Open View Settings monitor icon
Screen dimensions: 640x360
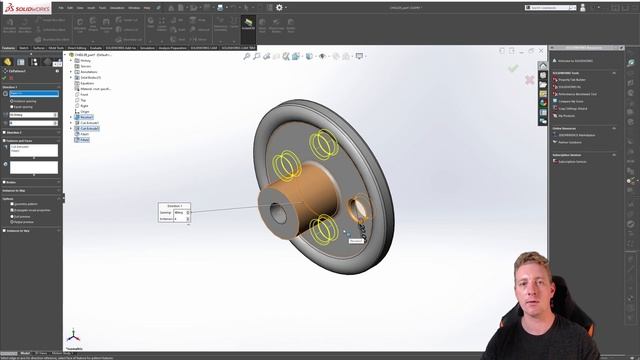click(x=359, y=56)
